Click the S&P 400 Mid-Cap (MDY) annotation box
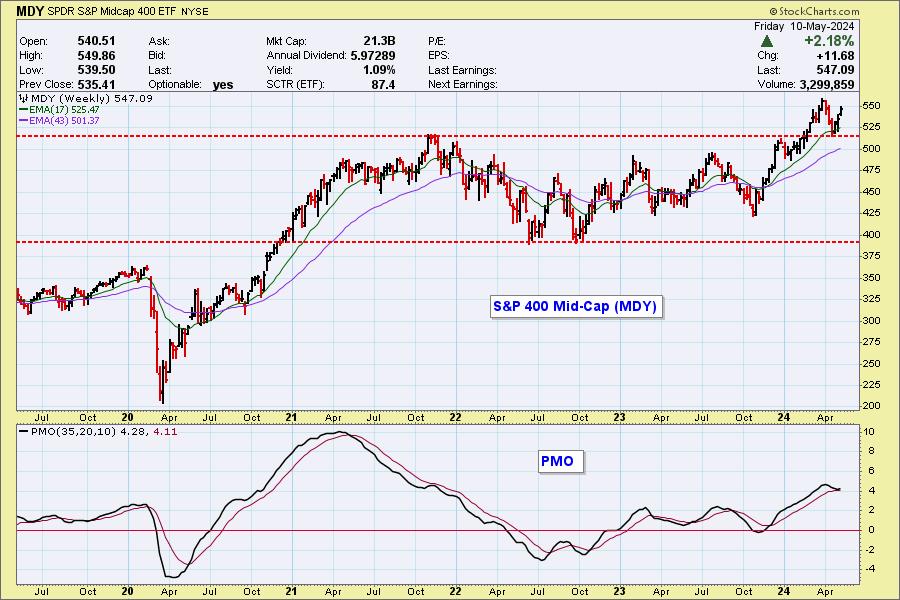Screen dimensions: 900x600 click(575, 306)
